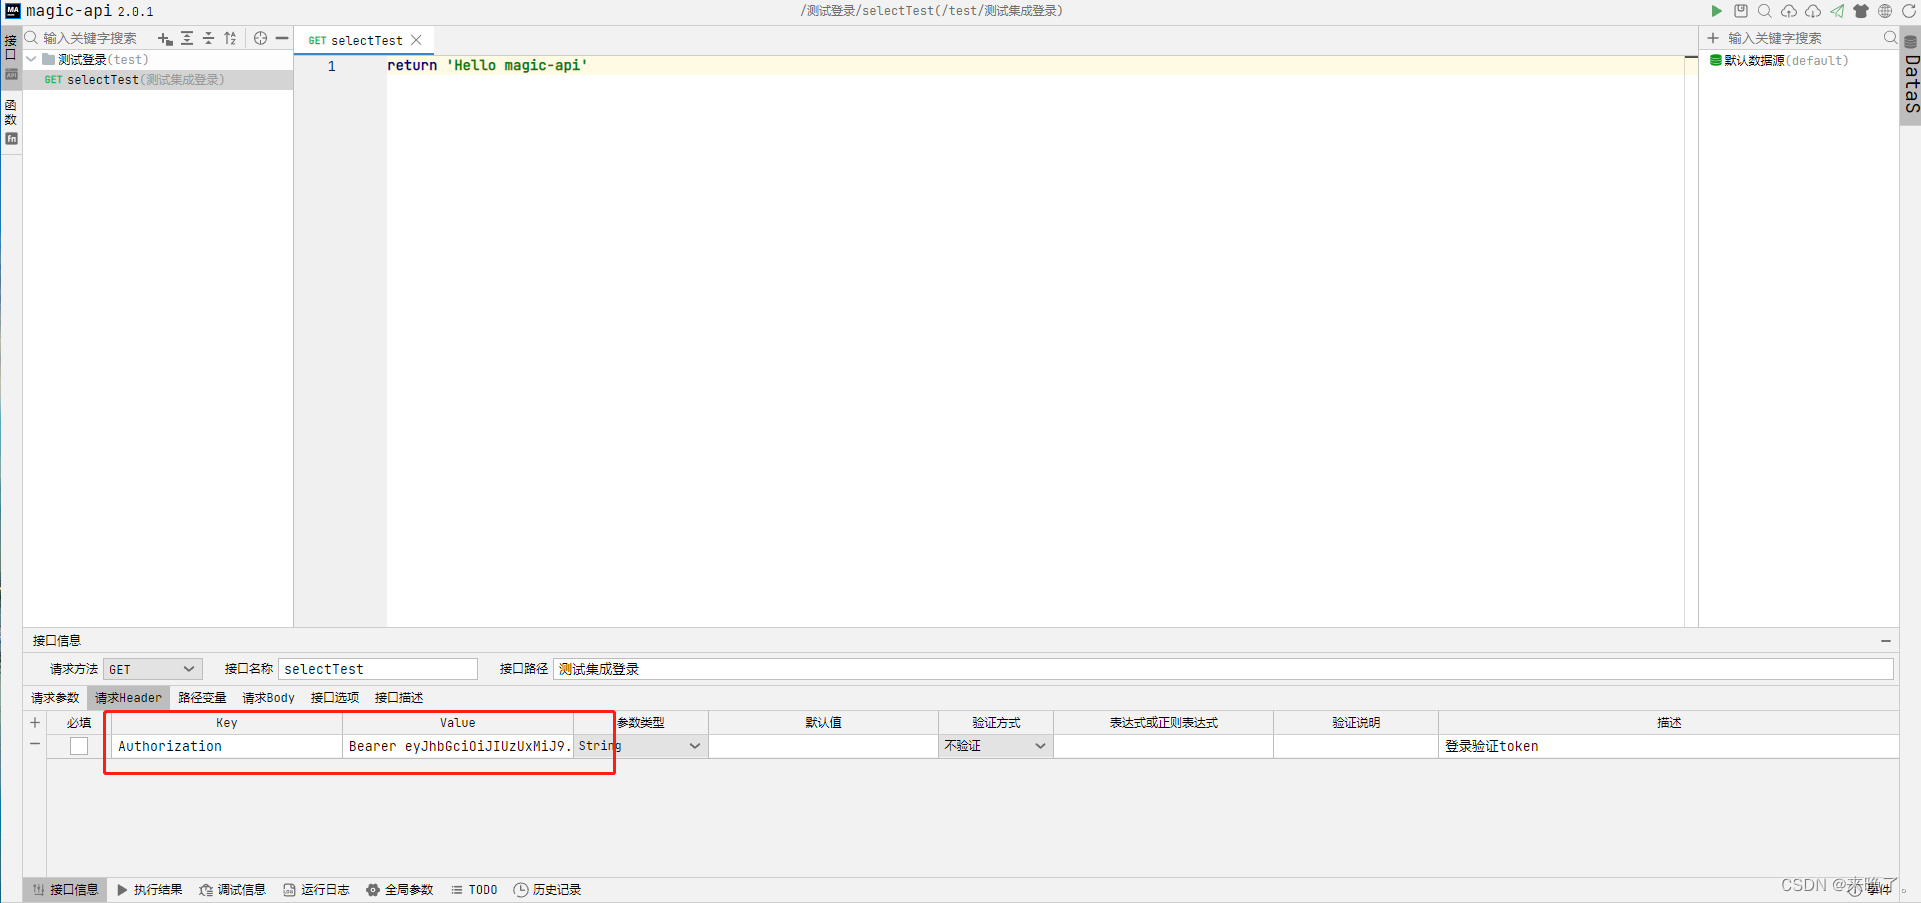Locate current file with crosshair icon

[260, 39]
